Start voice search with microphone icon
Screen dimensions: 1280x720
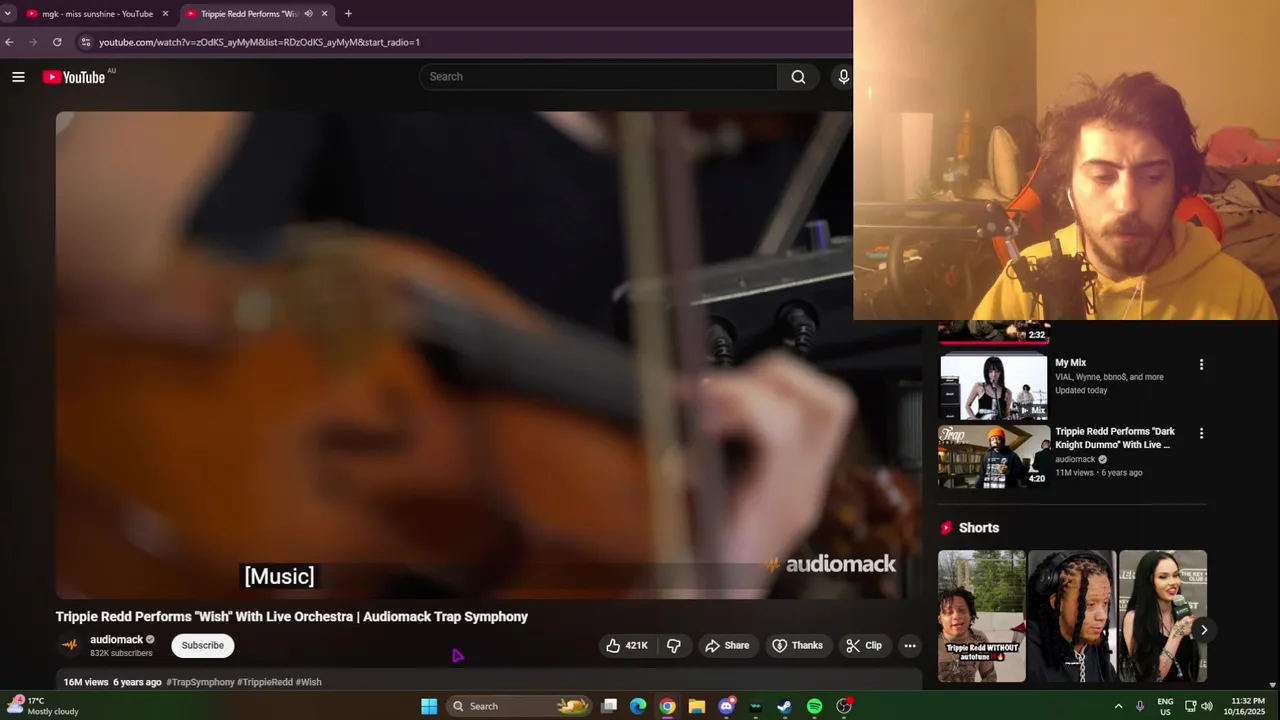843,77
